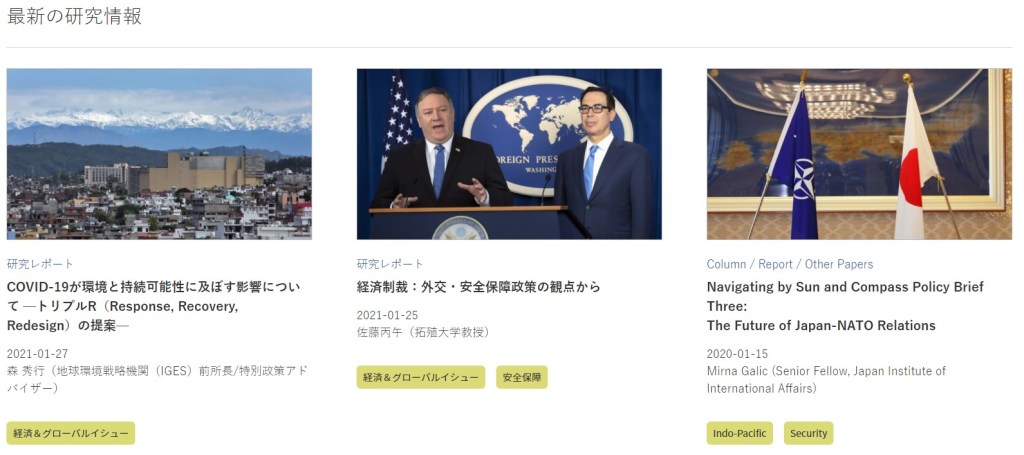Viewport: 1024px width, 455px height.
Task: Click 経済＆グローバルイシュー tag beside 安全保障
Action: pos(420,377)
